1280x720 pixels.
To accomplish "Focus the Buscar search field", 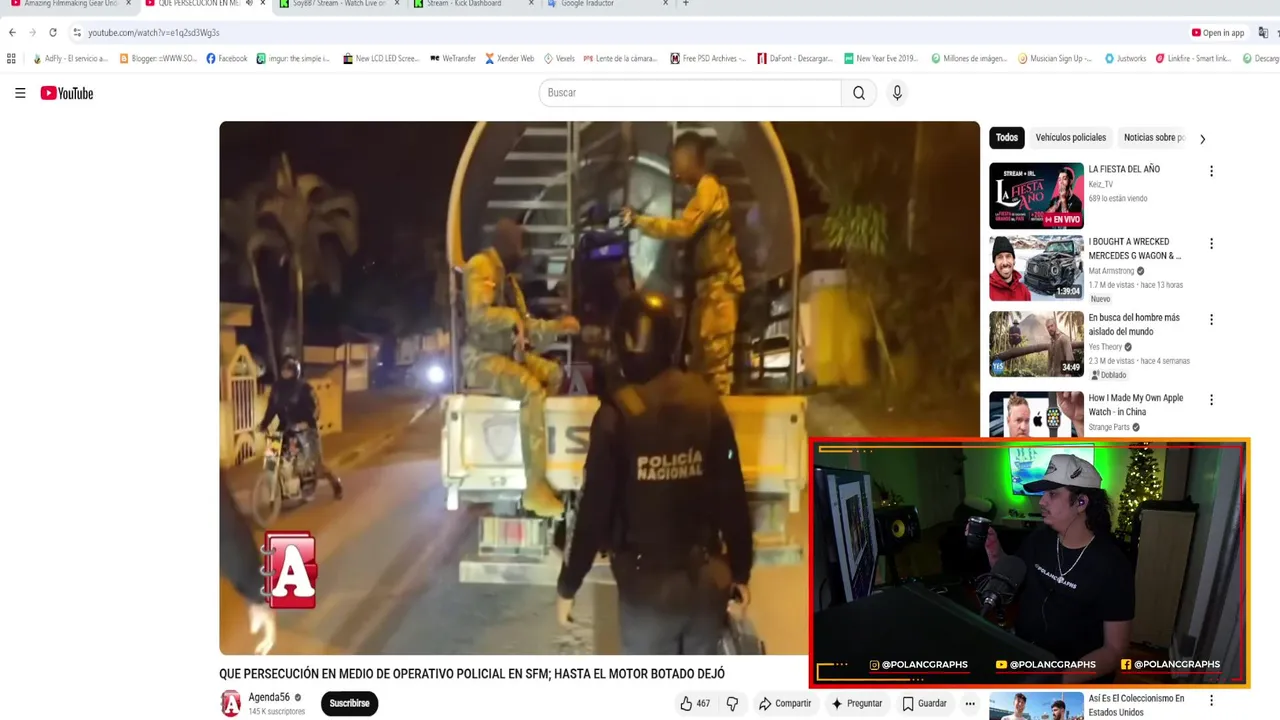I will pos(690,93).
